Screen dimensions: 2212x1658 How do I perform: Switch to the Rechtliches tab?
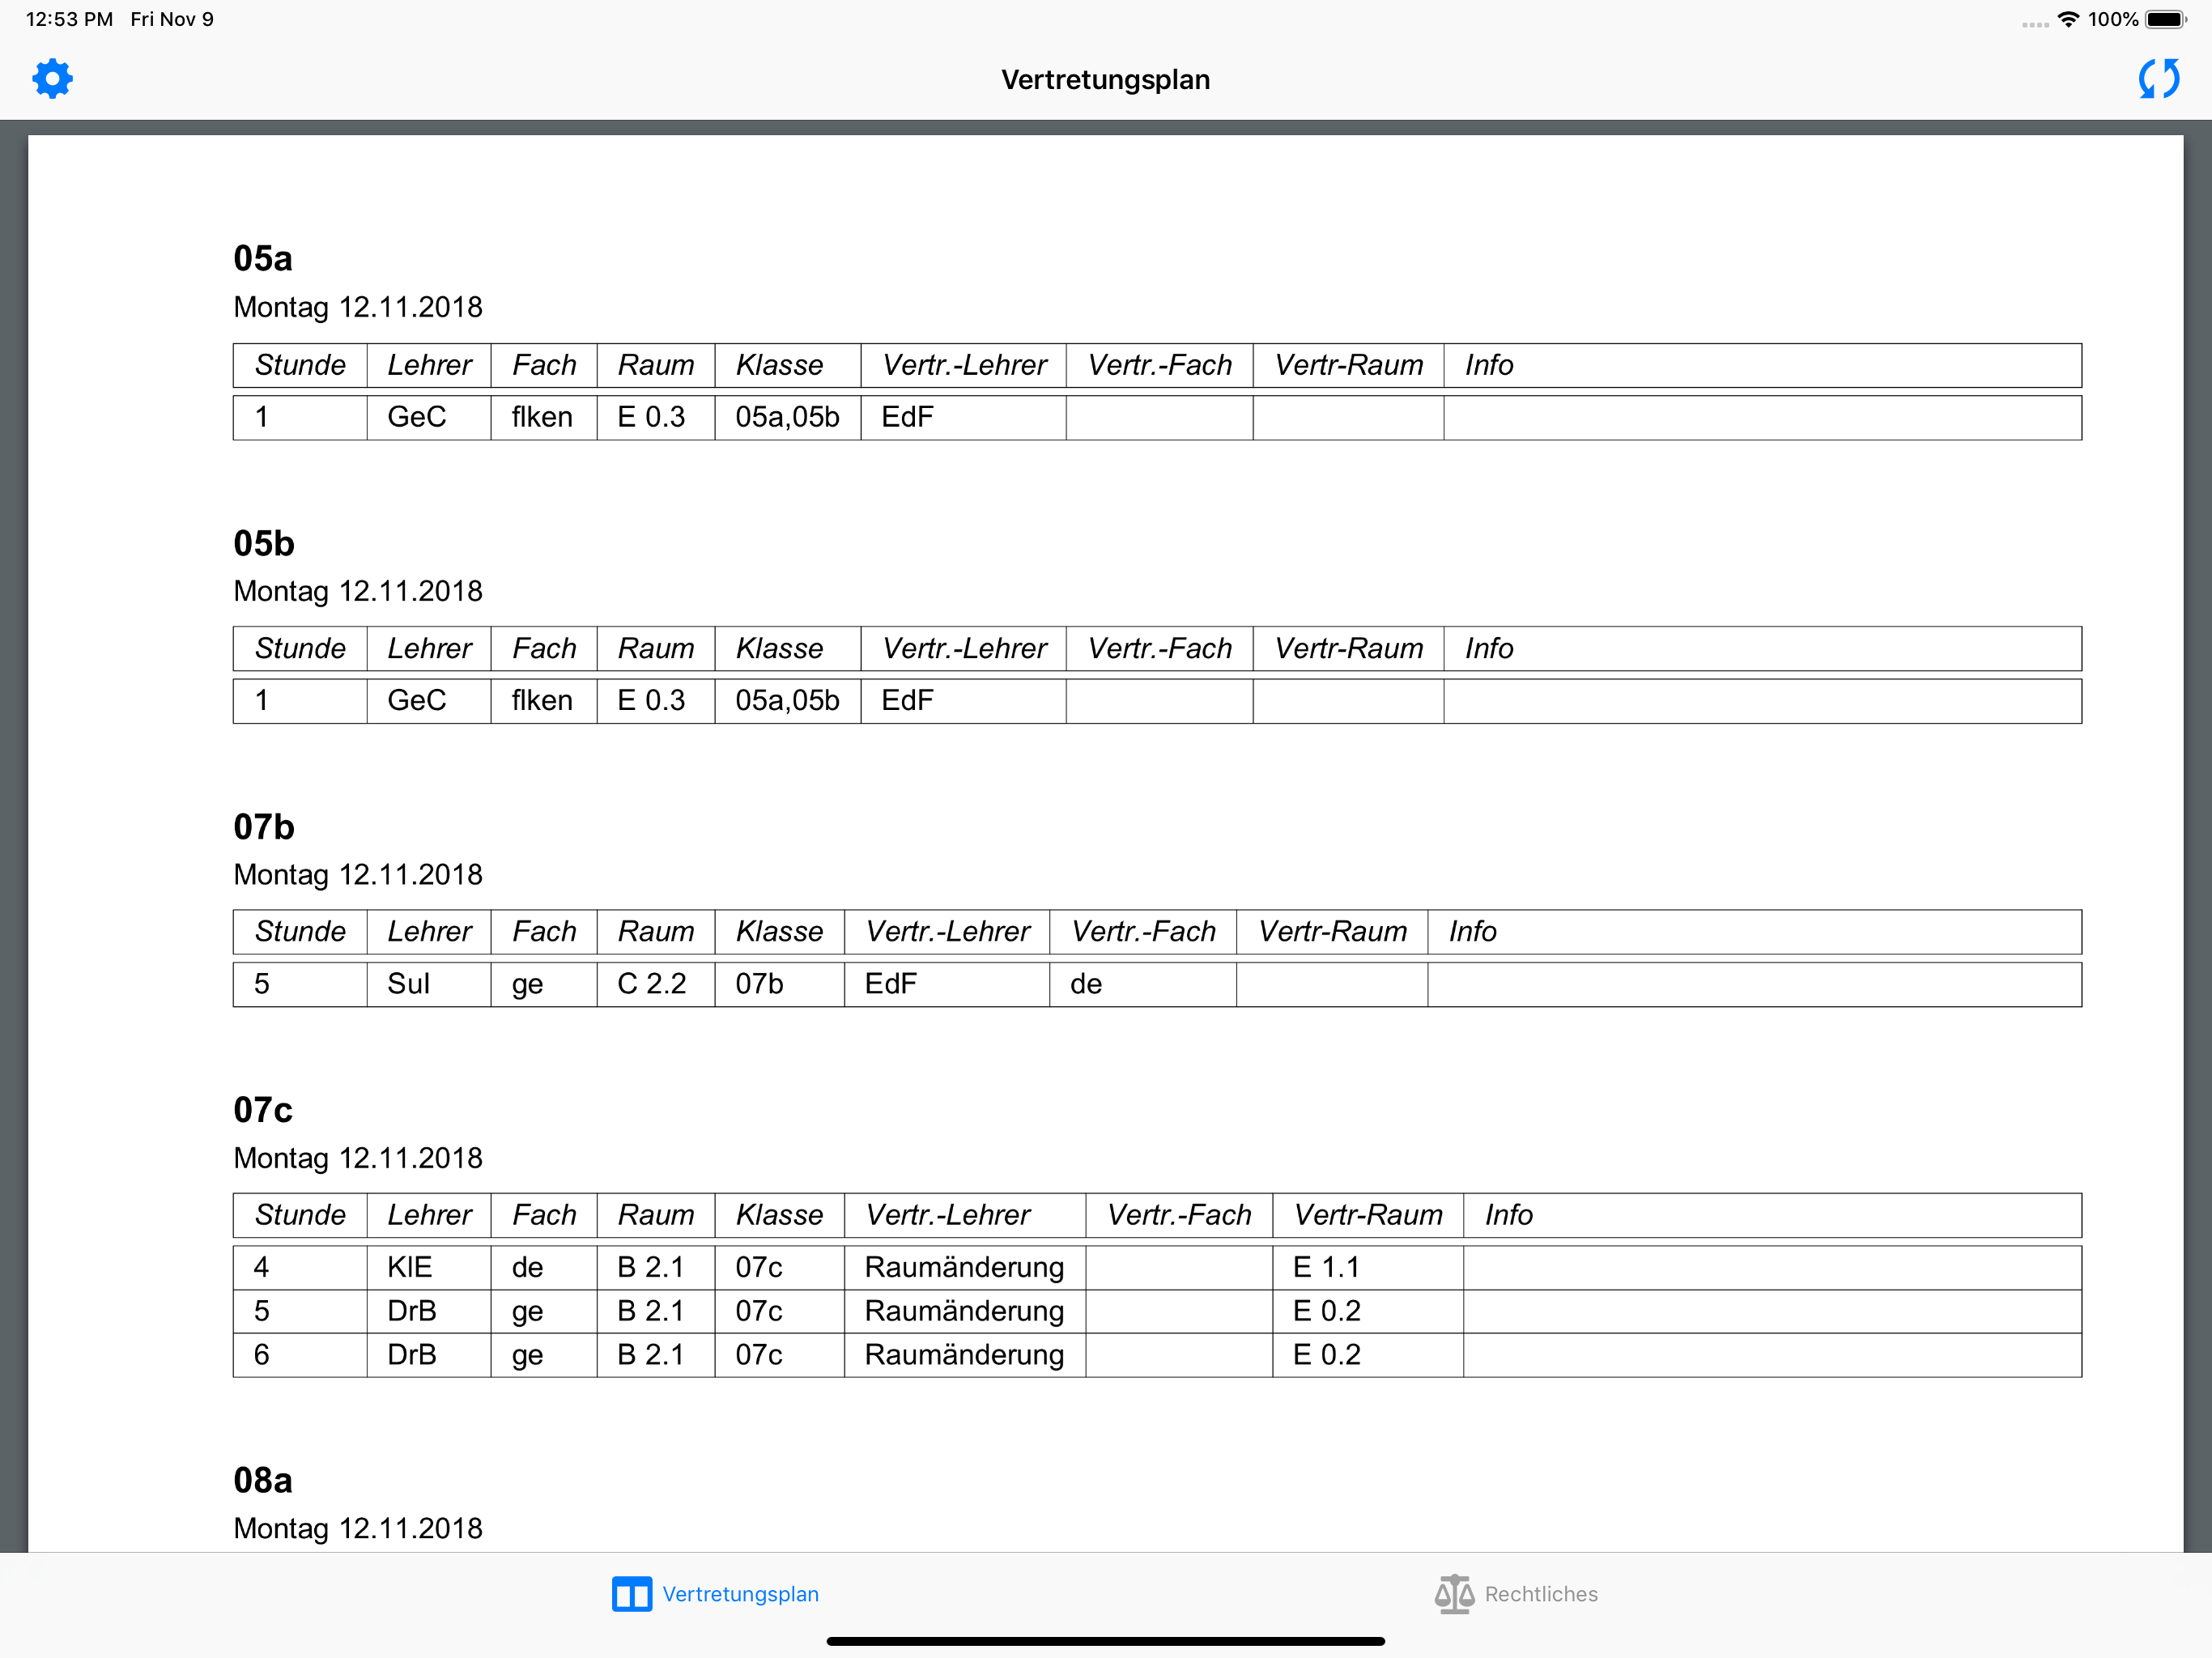(x=1516, y=1594)
